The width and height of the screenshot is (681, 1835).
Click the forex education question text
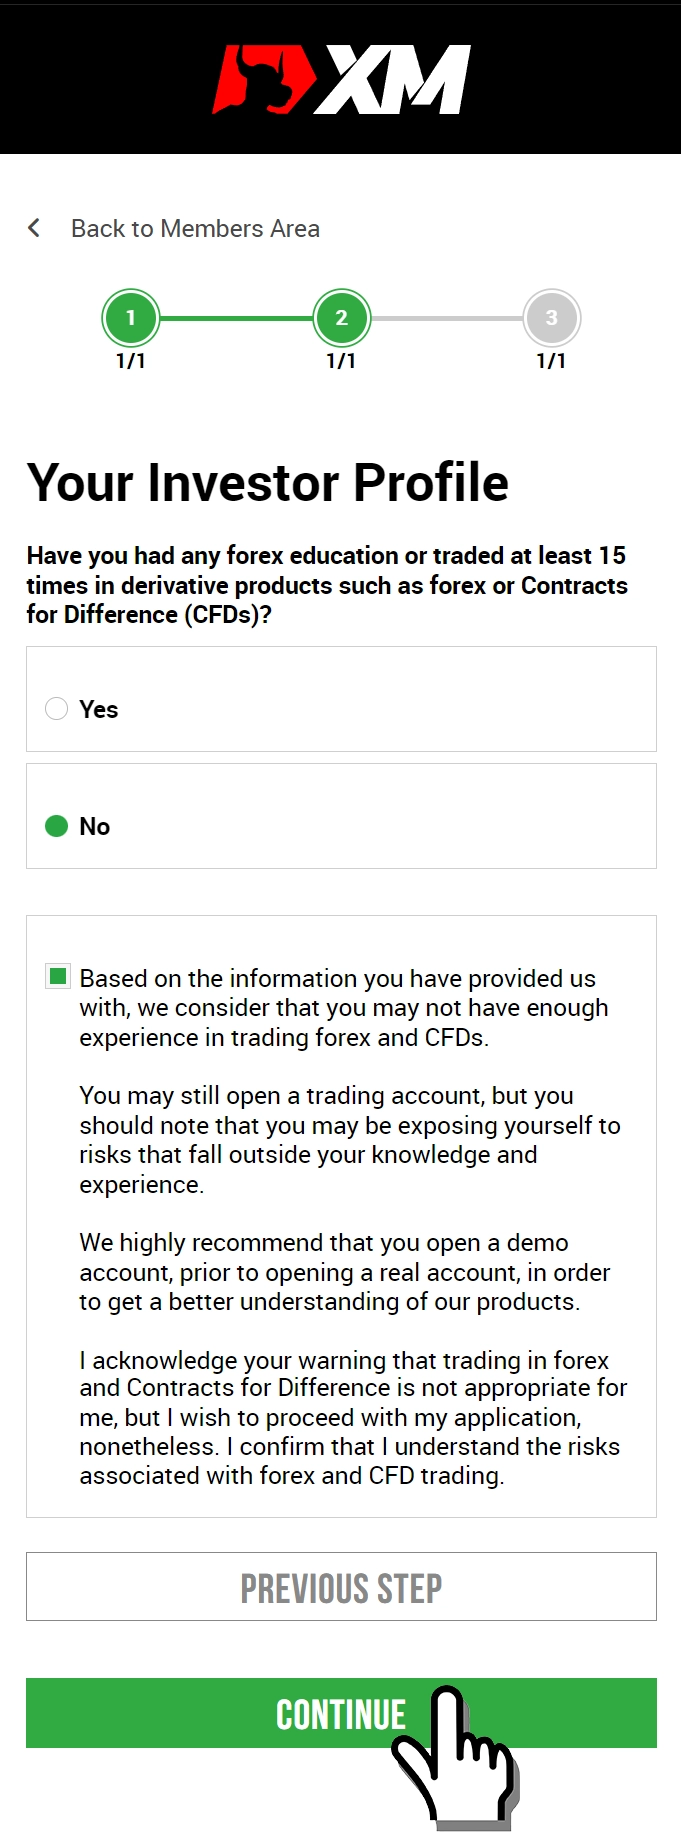(x=327, y=585)
